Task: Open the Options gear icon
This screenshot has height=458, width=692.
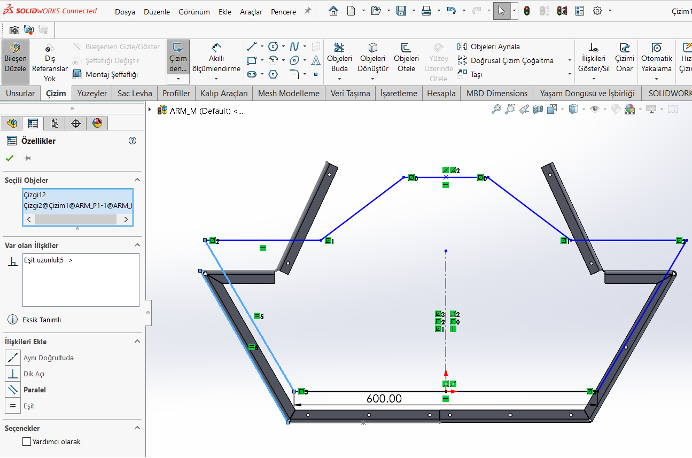Action: [597, 11]
